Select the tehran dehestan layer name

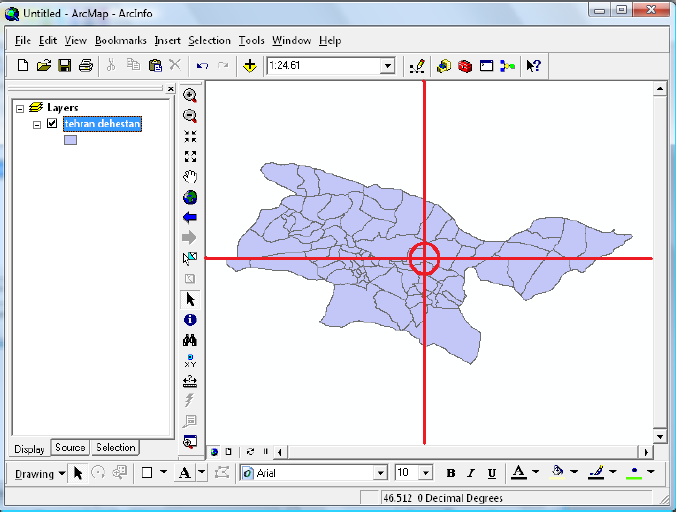[102, 124]
